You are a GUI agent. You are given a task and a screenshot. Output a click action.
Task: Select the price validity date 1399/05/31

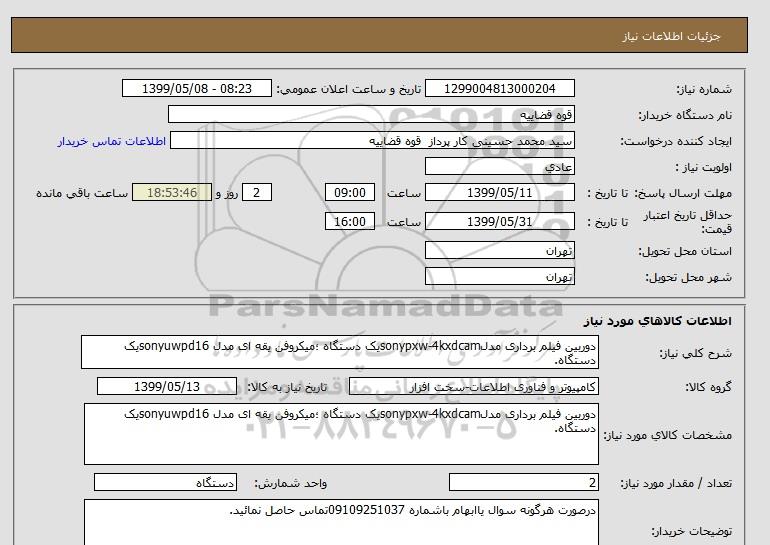[499, 221]
